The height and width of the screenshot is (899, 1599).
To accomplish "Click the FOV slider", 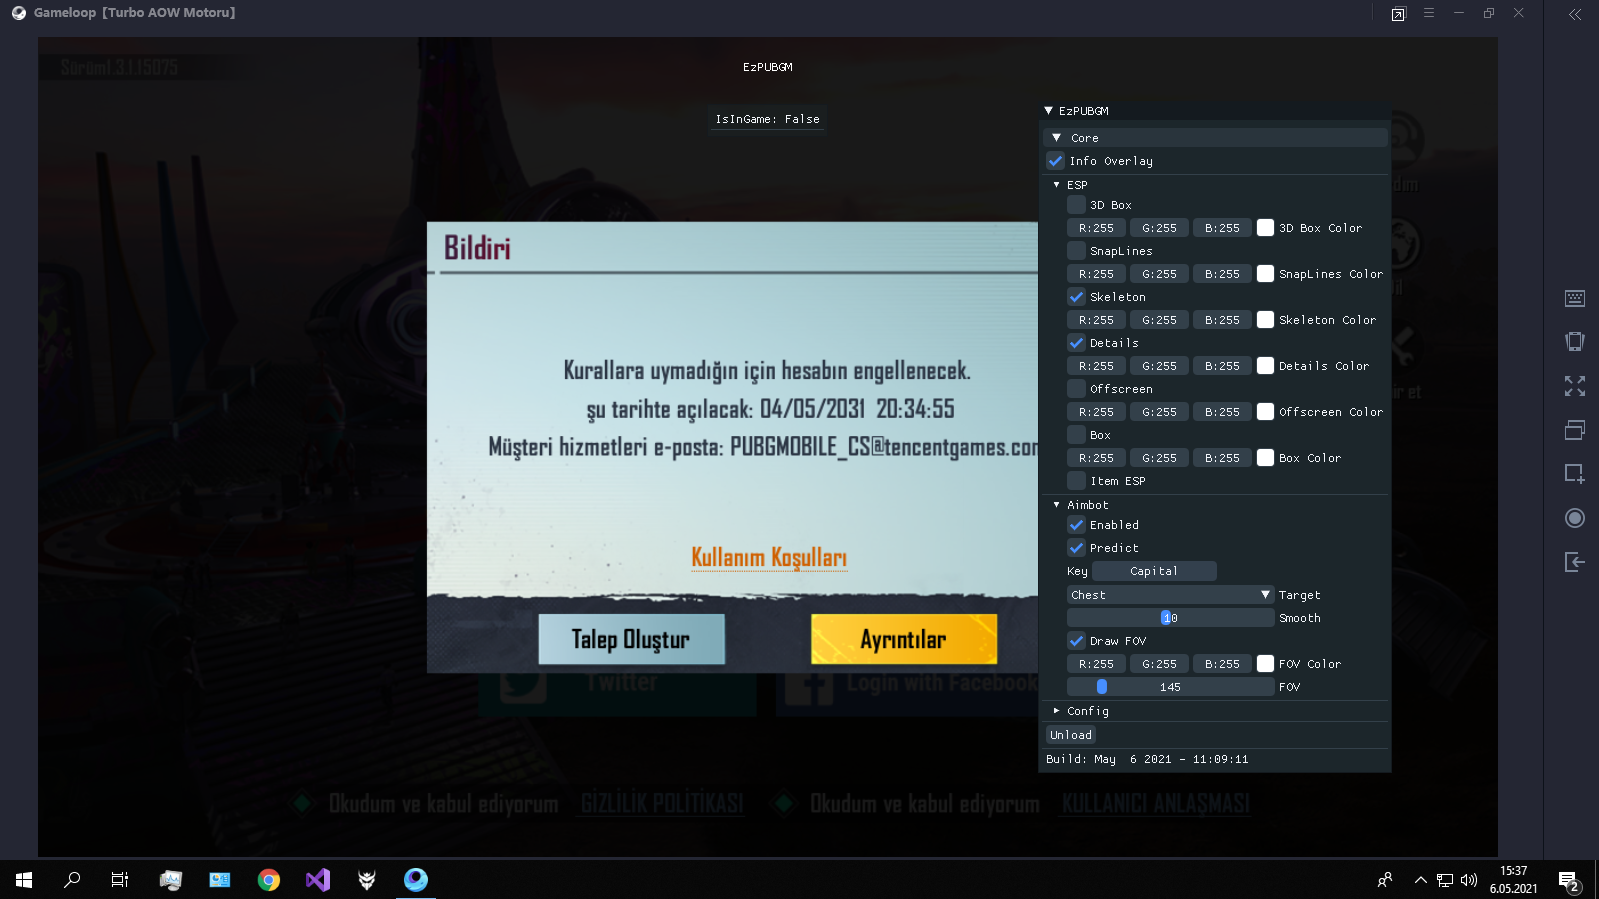I will (1170, 687).
